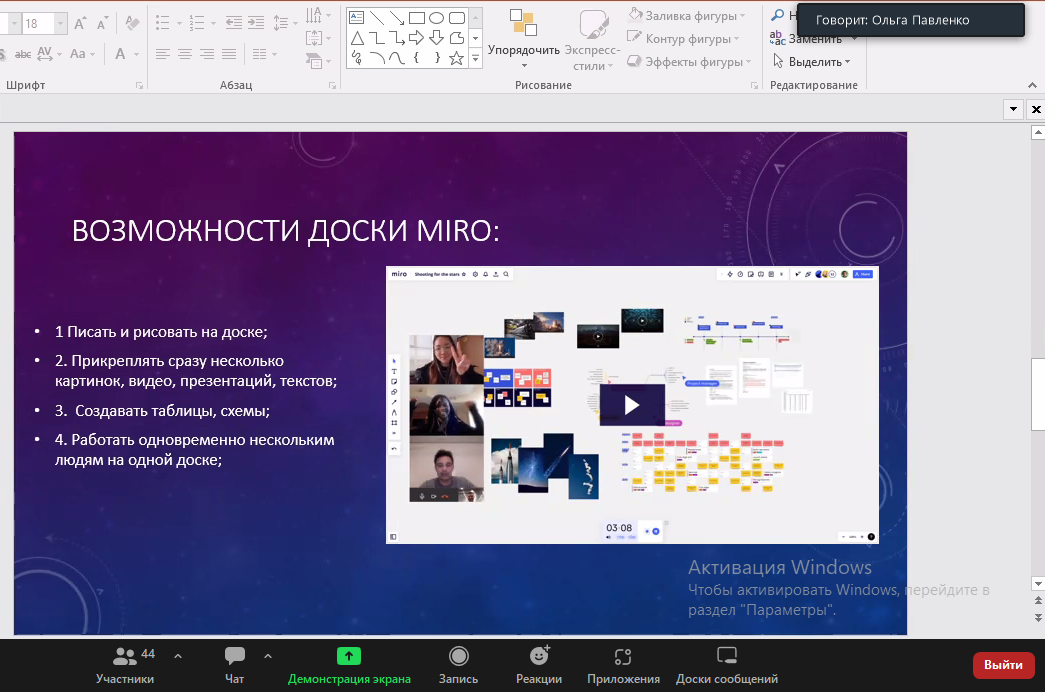Image resolution: width=1045 pixels, height=692 pixels.
Task: Open the text direction menu
Action: (x=318, y=15)
